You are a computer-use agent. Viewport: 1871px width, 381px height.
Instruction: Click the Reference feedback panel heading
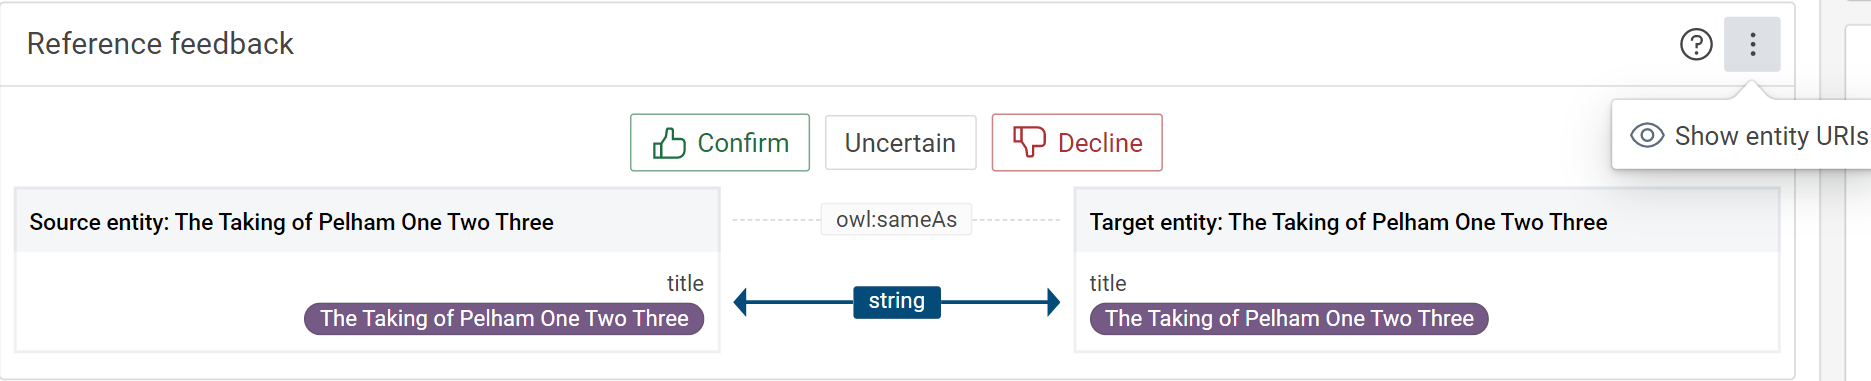coord(160,44)
